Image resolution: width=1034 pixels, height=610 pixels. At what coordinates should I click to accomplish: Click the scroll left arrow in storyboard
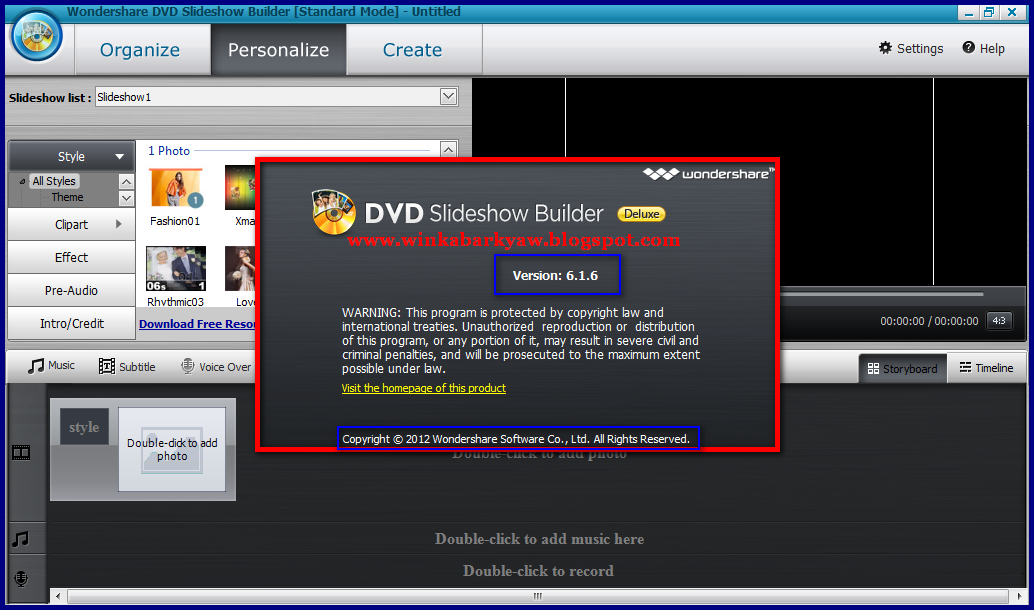[x=58, y=596]
